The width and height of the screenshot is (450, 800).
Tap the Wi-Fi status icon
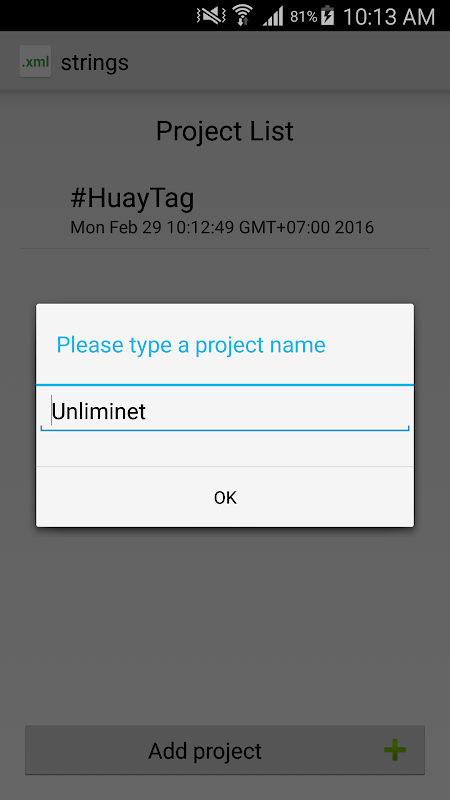click(243, 16)
